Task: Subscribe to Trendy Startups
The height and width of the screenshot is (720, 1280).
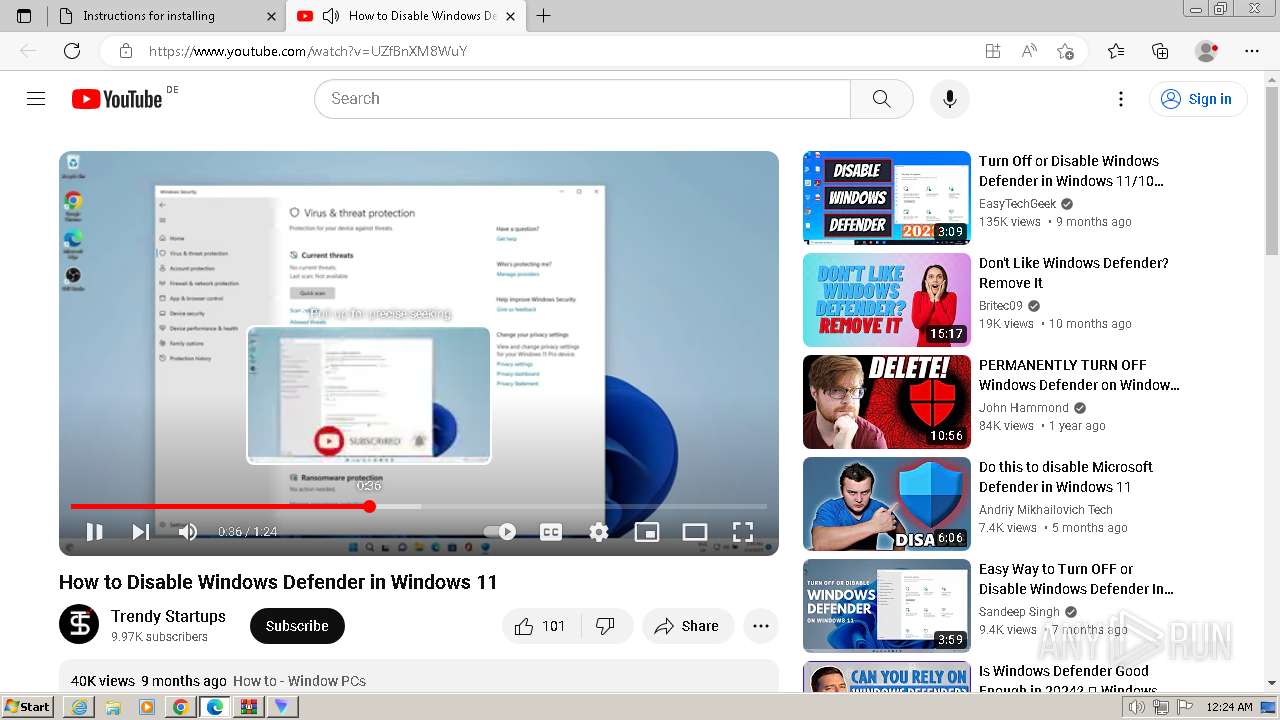Action: [x=297, y=626]
